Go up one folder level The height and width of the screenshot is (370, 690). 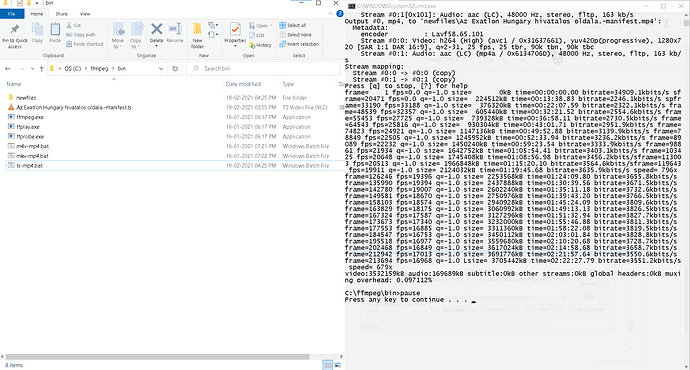point(41,69)
